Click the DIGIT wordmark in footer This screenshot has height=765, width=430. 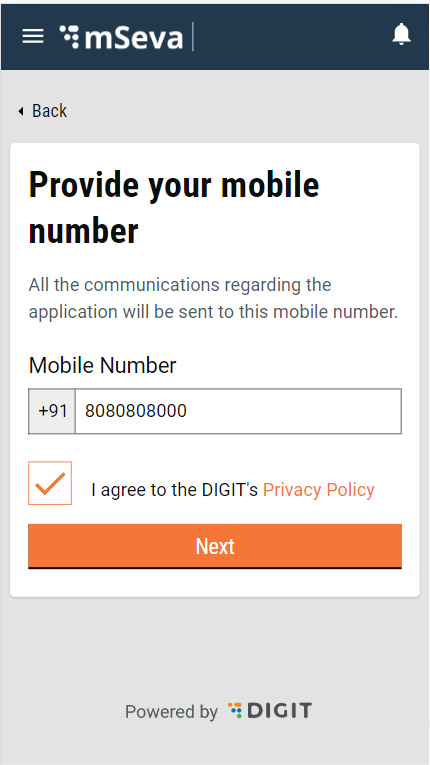(279, 710)
